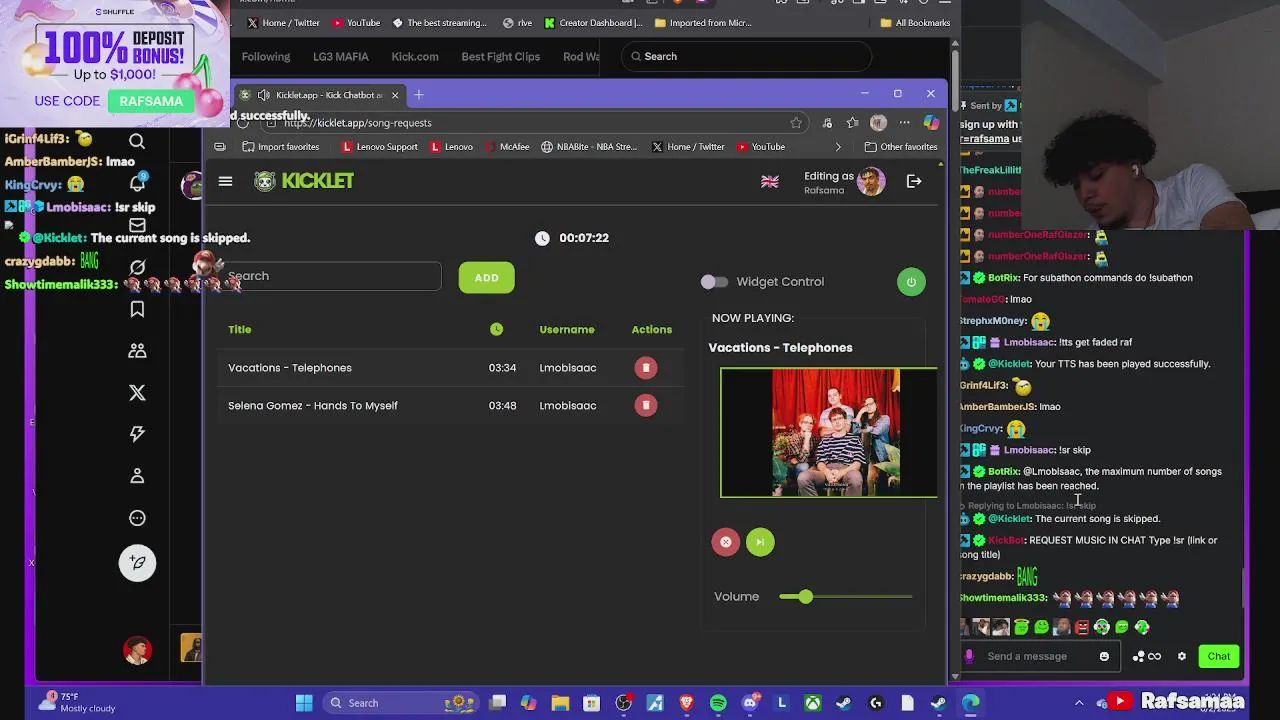
Task: Click the lightning bolt icon in sidebar
Action: (x=137, y=434)
